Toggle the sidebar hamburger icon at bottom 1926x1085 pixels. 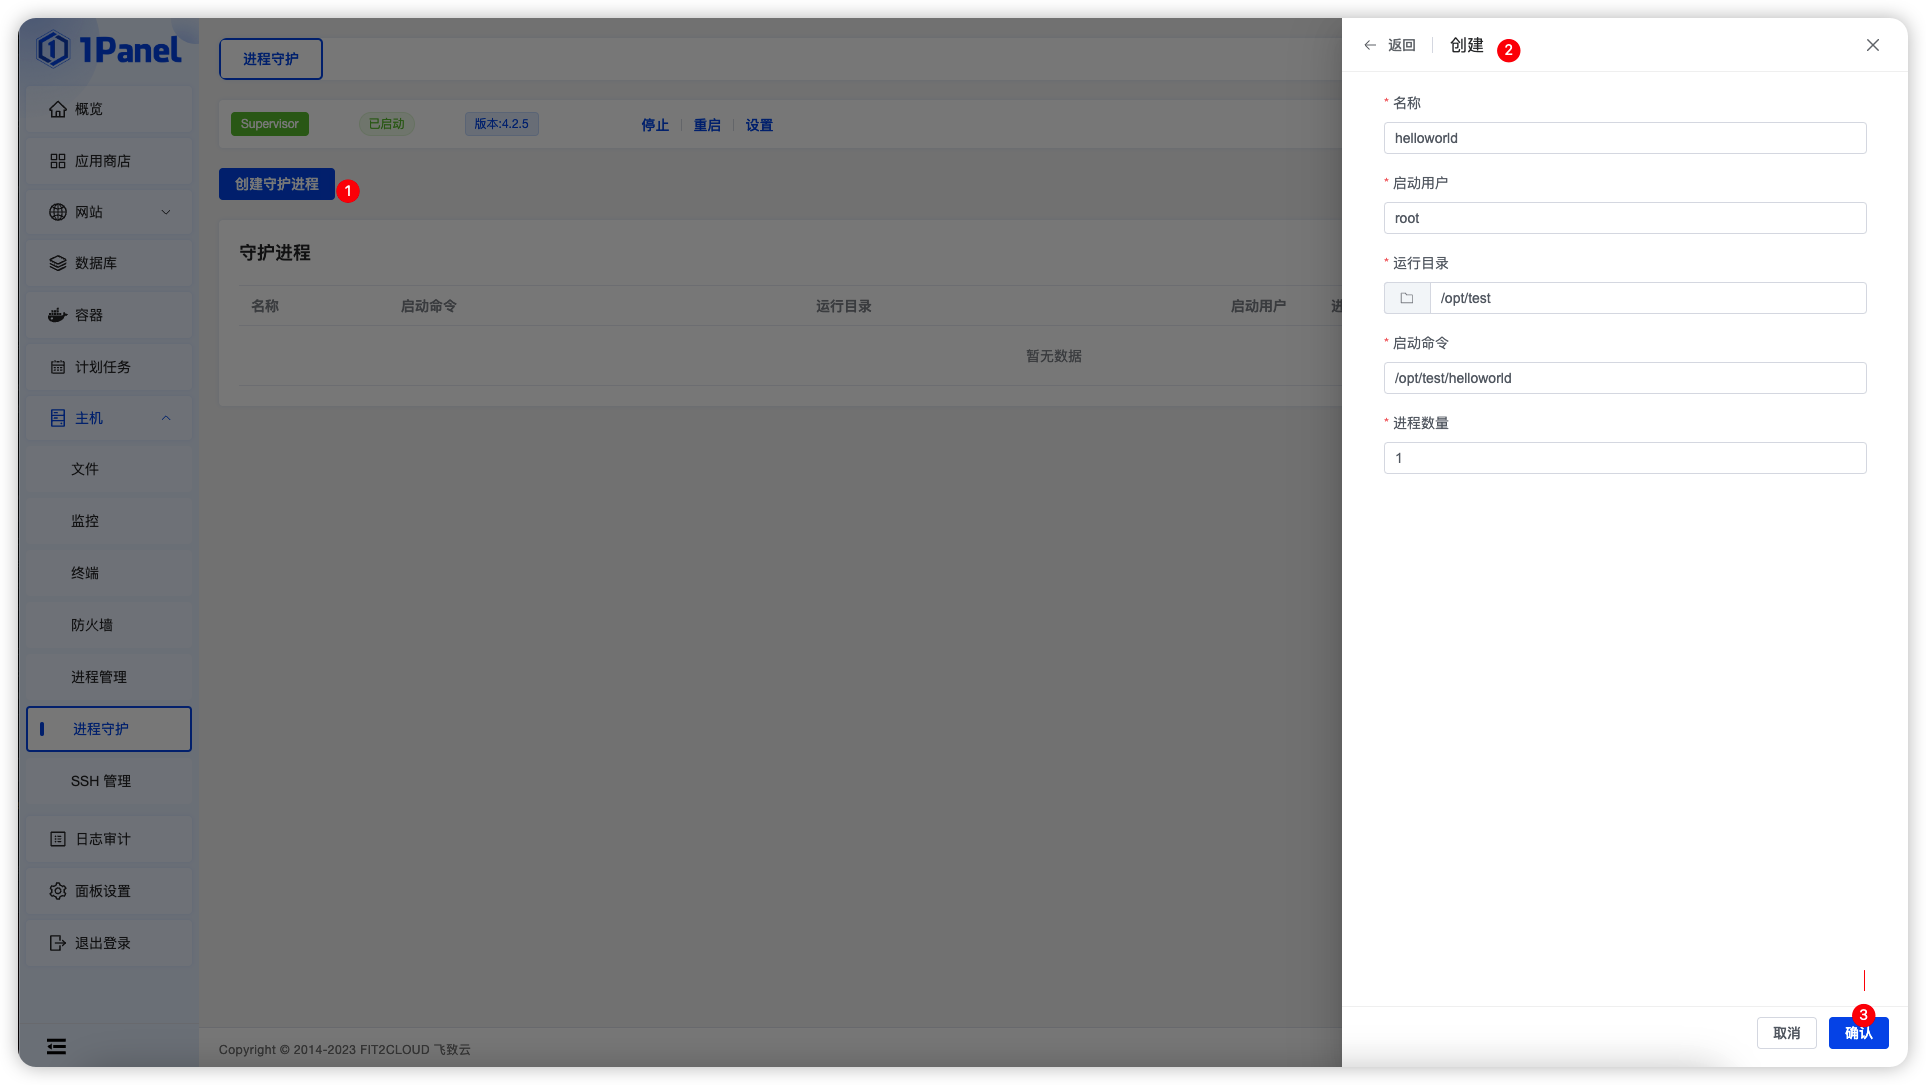(x=56, y=1046)
